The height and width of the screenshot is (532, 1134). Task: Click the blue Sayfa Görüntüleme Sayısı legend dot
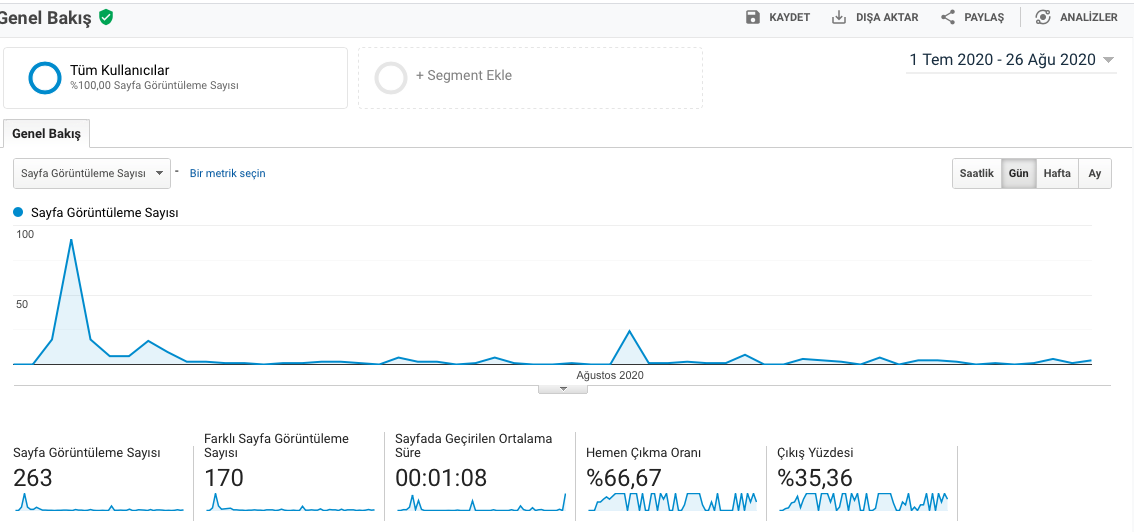(x=19, y=213)
